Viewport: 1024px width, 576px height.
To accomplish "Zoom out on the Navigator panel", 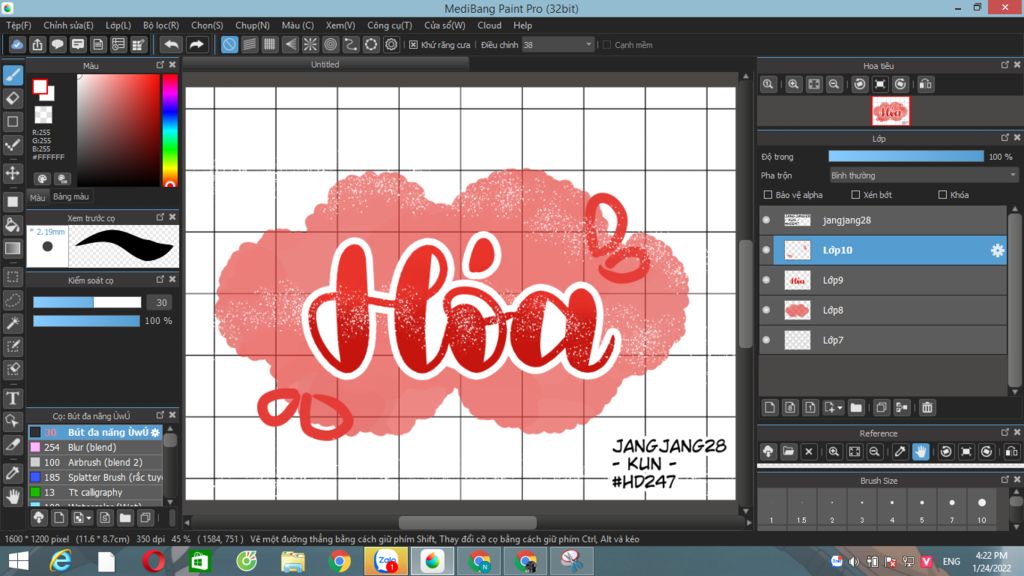I will click(834, 84).
